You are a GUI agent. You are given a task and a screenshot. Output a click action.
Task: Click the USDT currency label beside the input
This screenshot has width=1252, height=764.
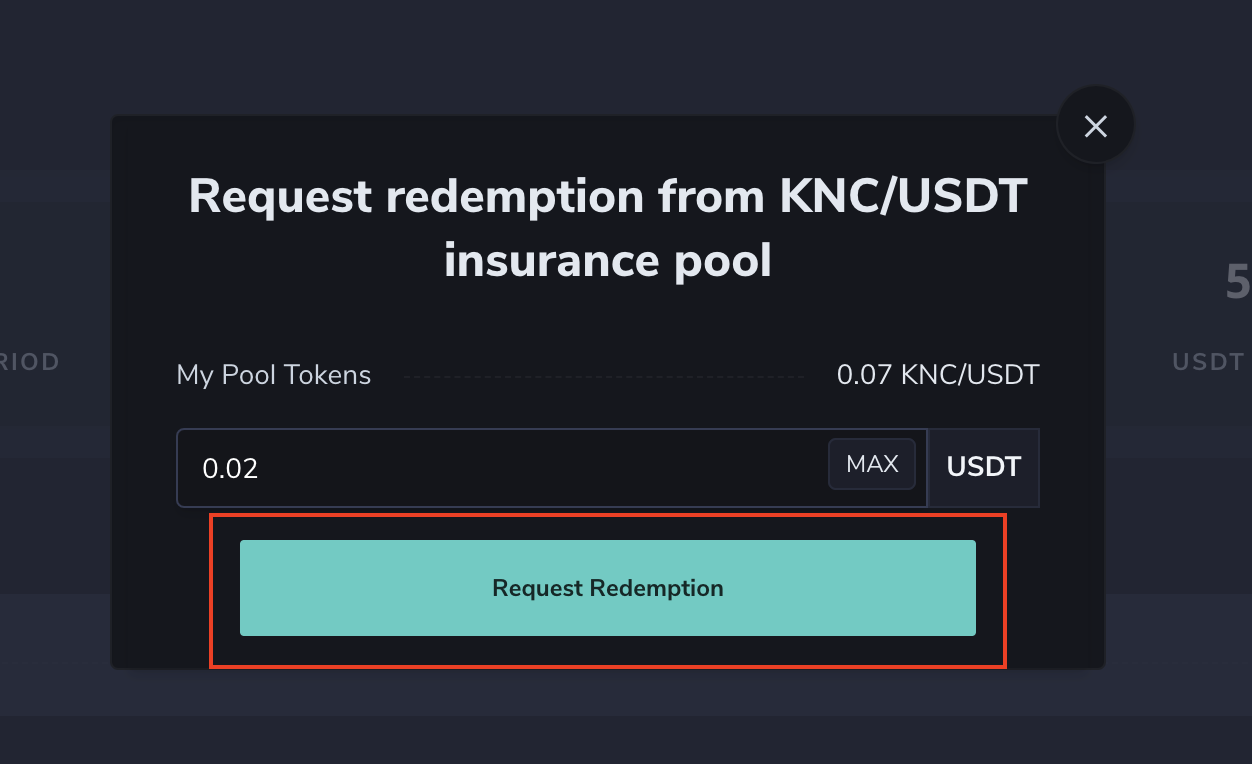point(983,467)
